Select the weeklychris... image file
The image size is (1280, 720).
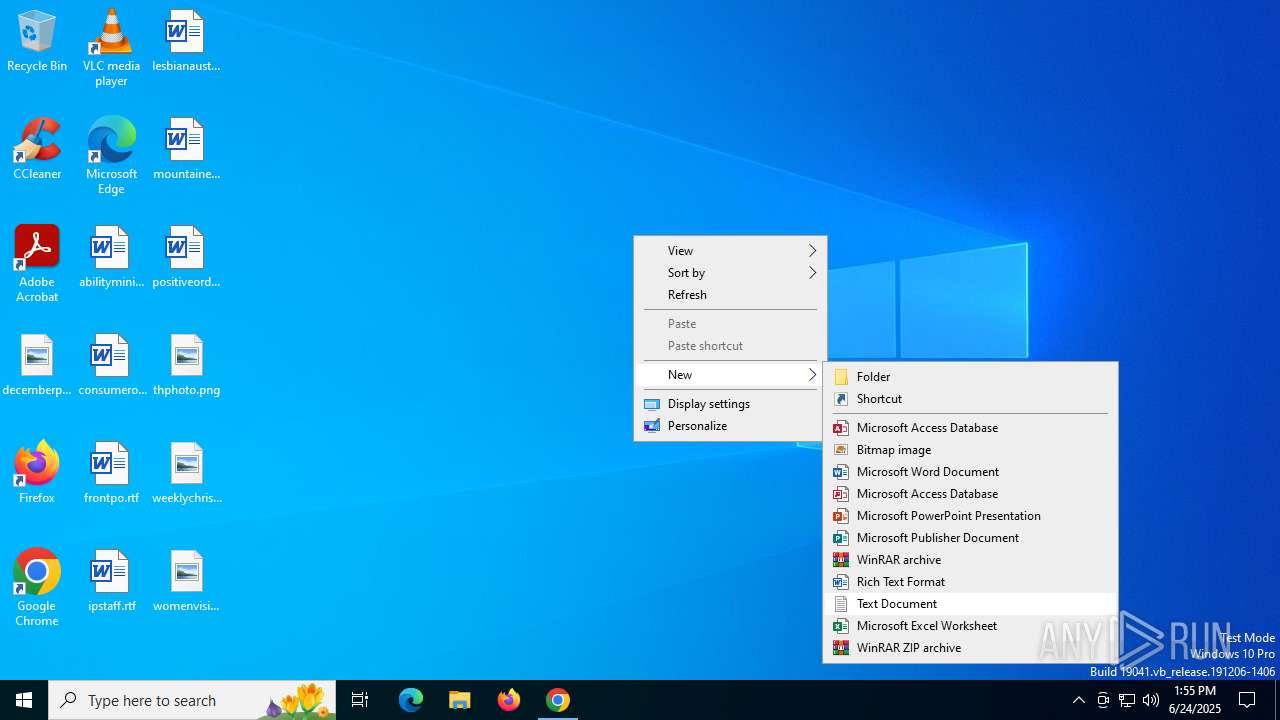[x=186, y=473]
